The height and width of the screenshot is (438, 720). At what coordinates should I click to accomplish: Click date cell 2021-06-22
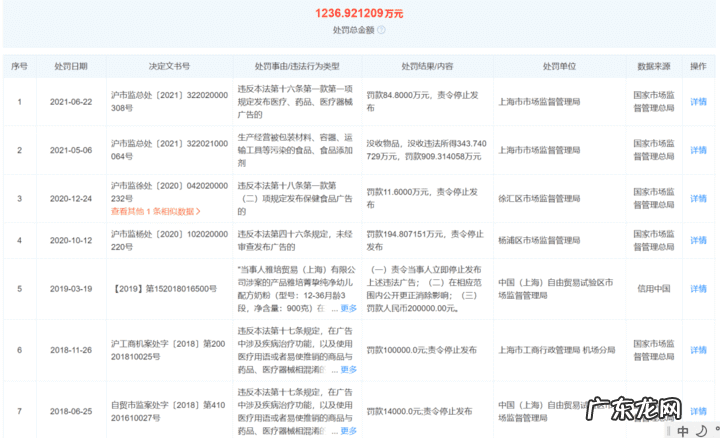coord(71,101)
